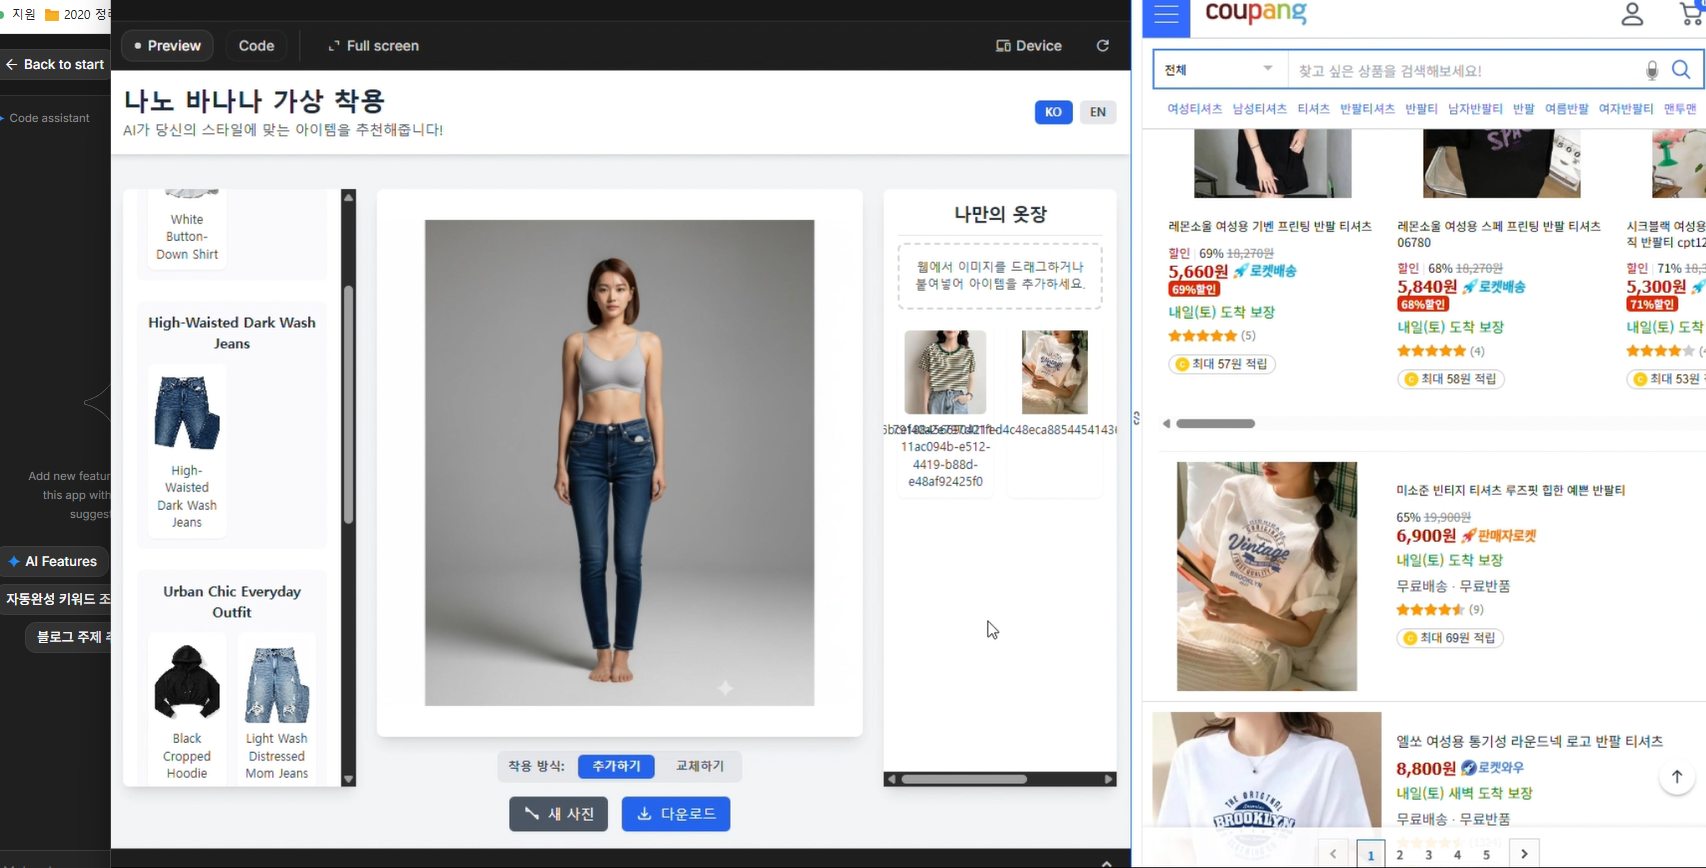Select the striped shirt in my closet
1706x868 pixels.
(945, 372)
